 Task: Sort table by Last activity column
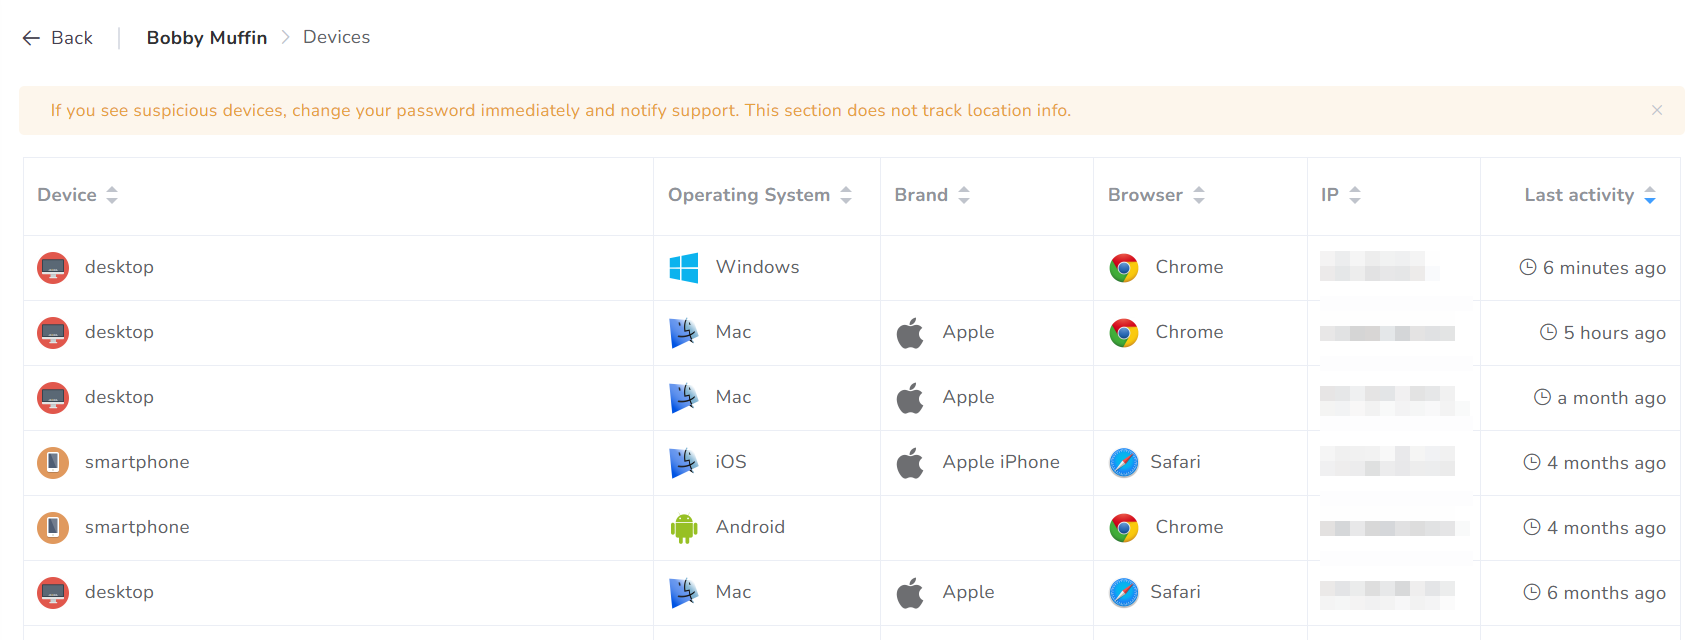(1650, 195)
